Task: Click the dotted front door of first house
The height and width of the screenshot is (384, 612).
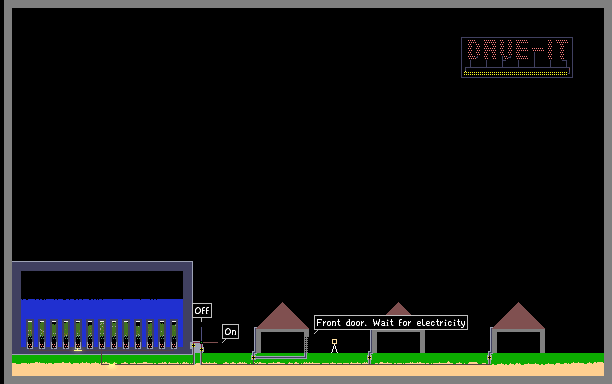Action: pos(306,345)
